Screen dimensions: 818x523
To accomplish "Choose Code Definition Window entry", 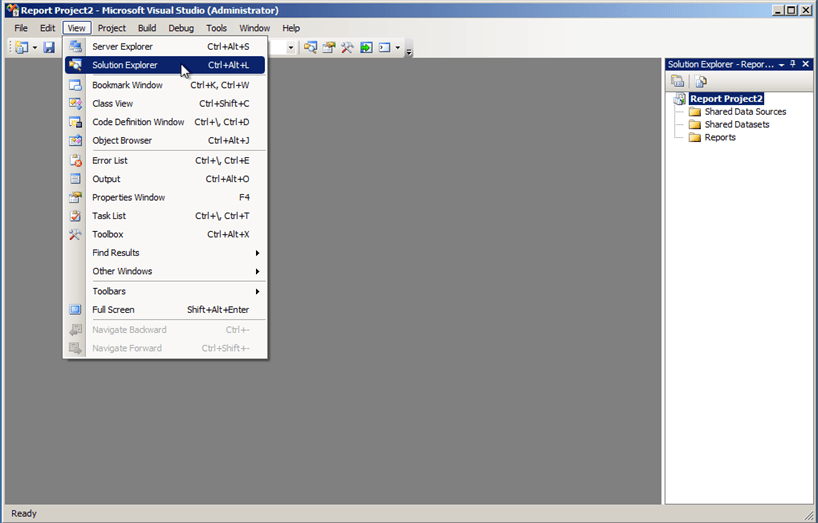I will point(165,122).
